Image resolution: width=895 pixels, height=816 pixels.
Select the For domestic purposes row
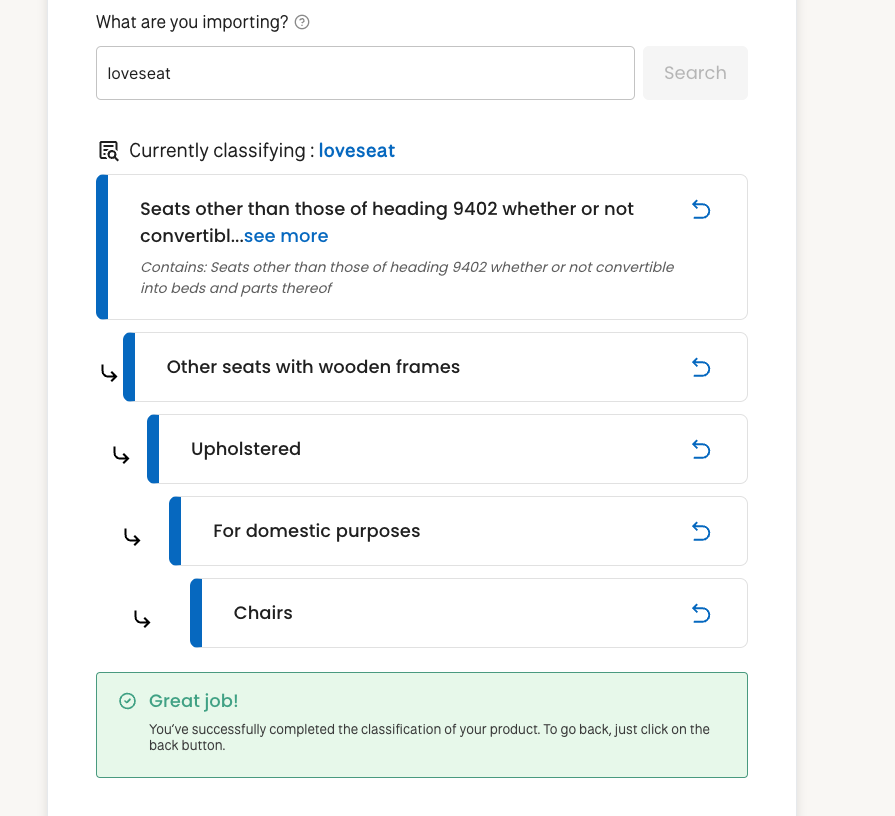[x=458, y=531]
